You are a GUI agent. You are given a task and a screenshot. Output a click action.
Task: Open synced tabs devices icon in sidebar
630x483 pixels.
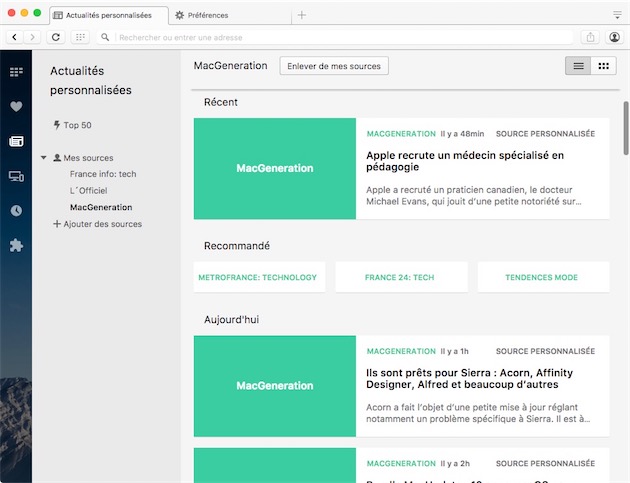tap(16, 176)
